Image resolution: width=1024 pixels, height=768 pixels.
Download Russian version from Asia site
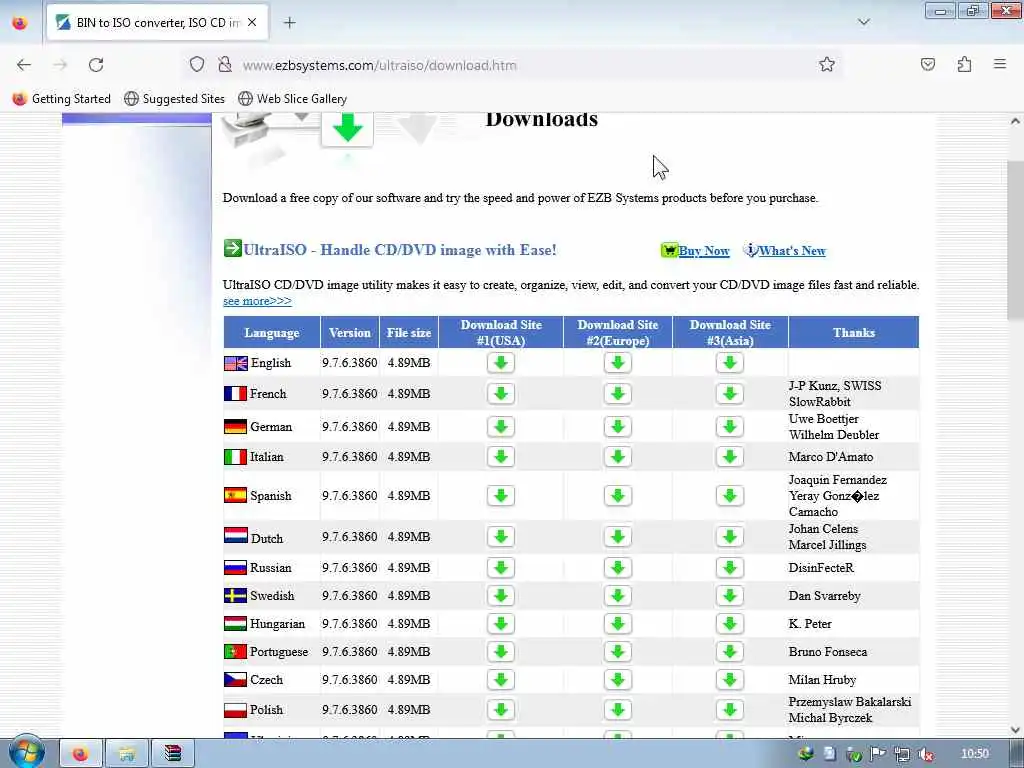point(729,568)
